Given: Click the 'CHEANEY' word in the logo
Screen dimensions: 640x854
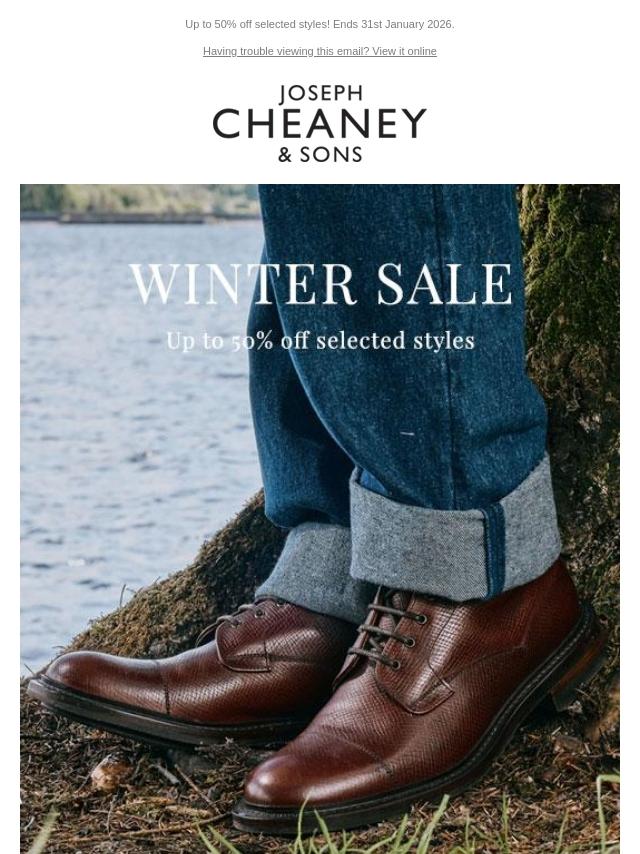Looking at the screenshot, I should 320,123.
